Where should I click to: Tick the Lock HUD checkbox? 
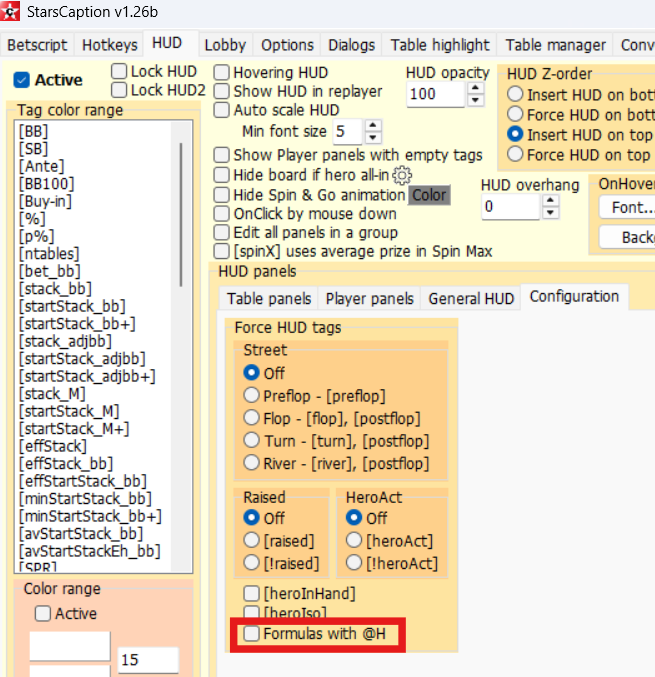pyautogui.click(x=119, y=71)
